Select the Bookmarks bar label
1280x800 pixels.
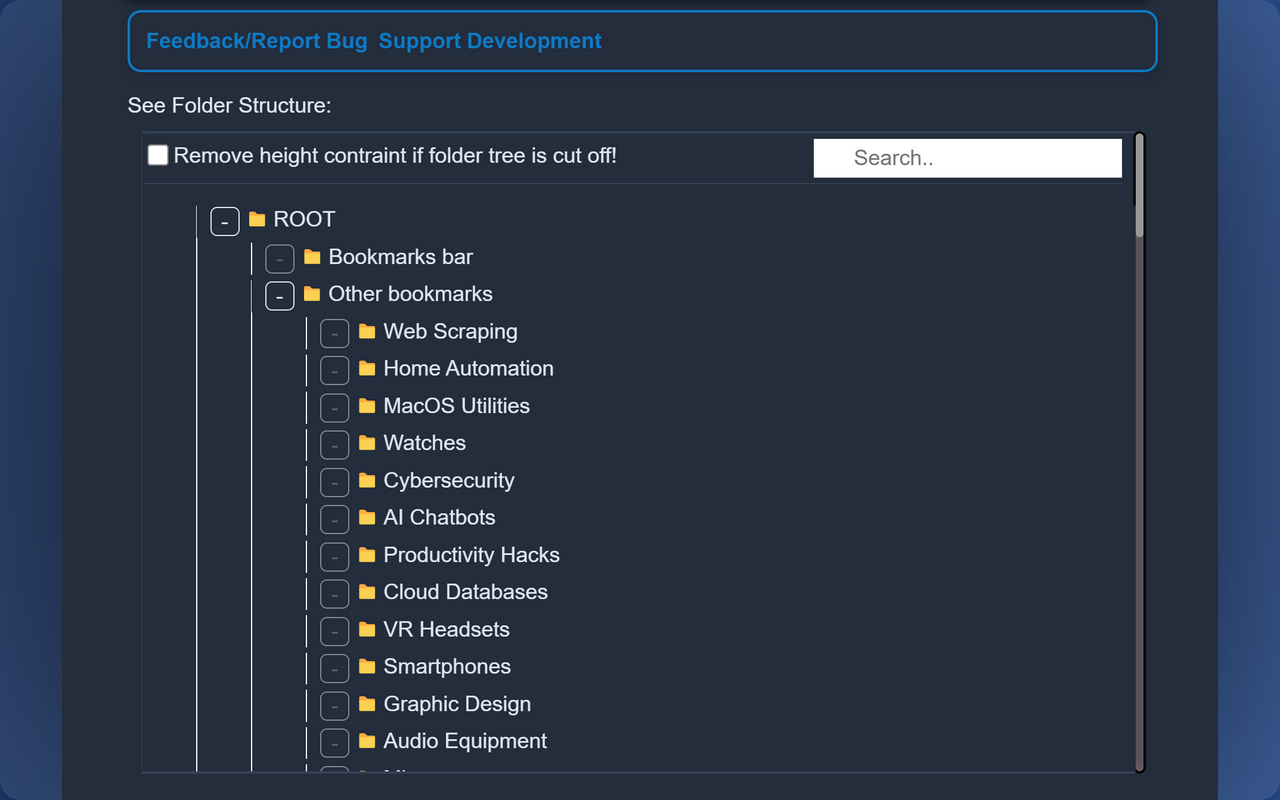click(401, 257)
